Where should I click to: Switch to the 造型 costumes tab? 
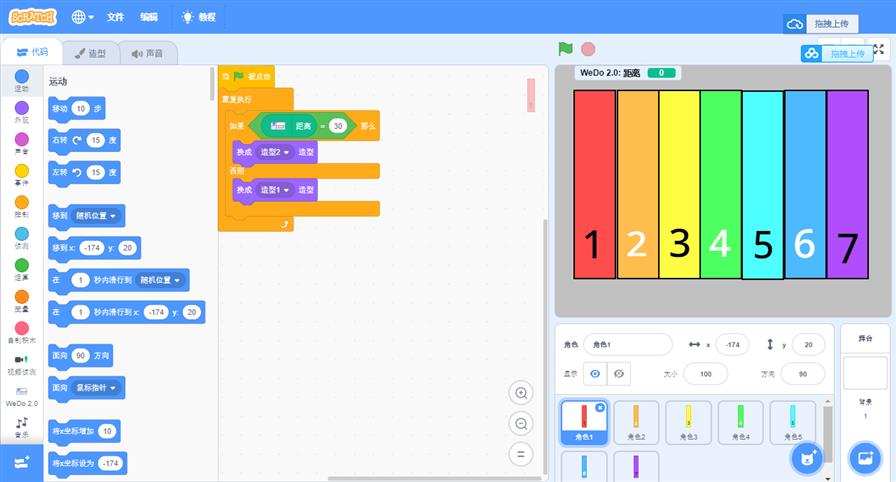[90, 52]
